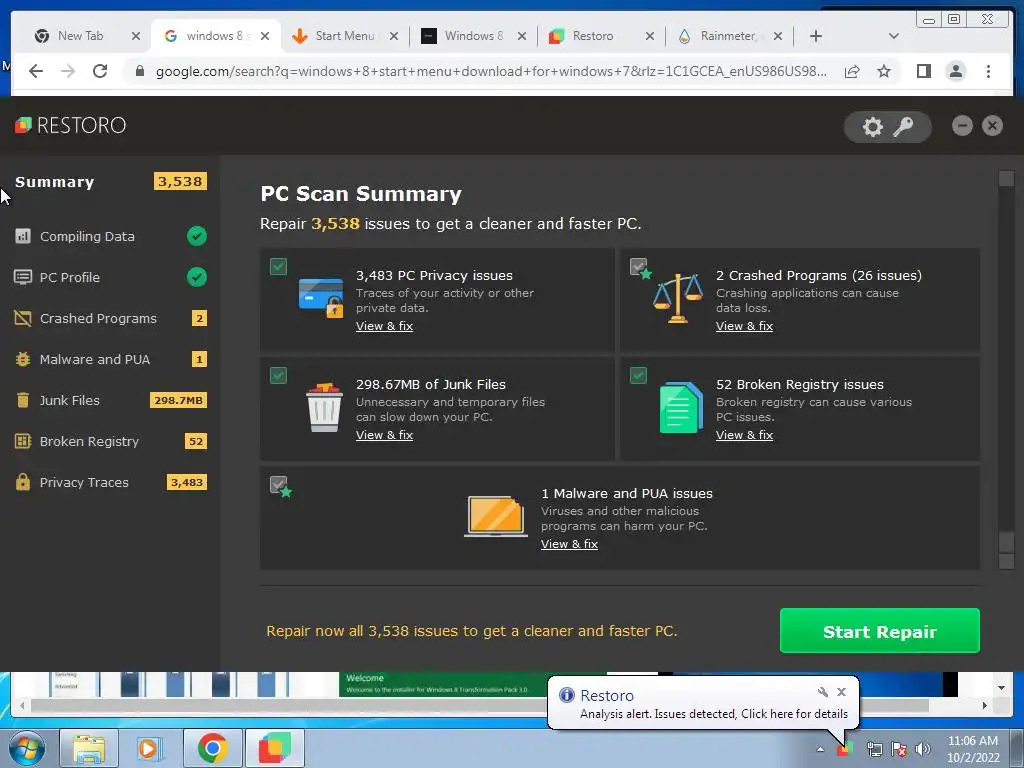Click the Chrome address bar URL
The image size is (1024, 768).
[x=491, y=71]
